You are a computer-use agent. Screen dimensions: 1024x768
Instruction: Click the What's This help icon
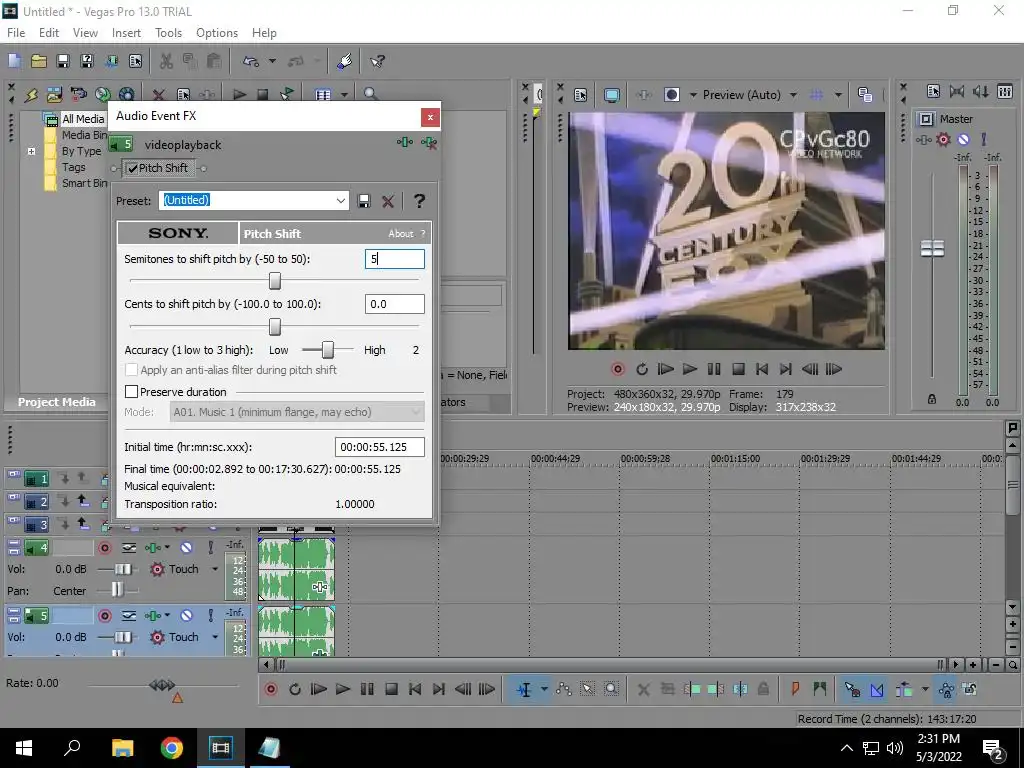tap(377, 61)
